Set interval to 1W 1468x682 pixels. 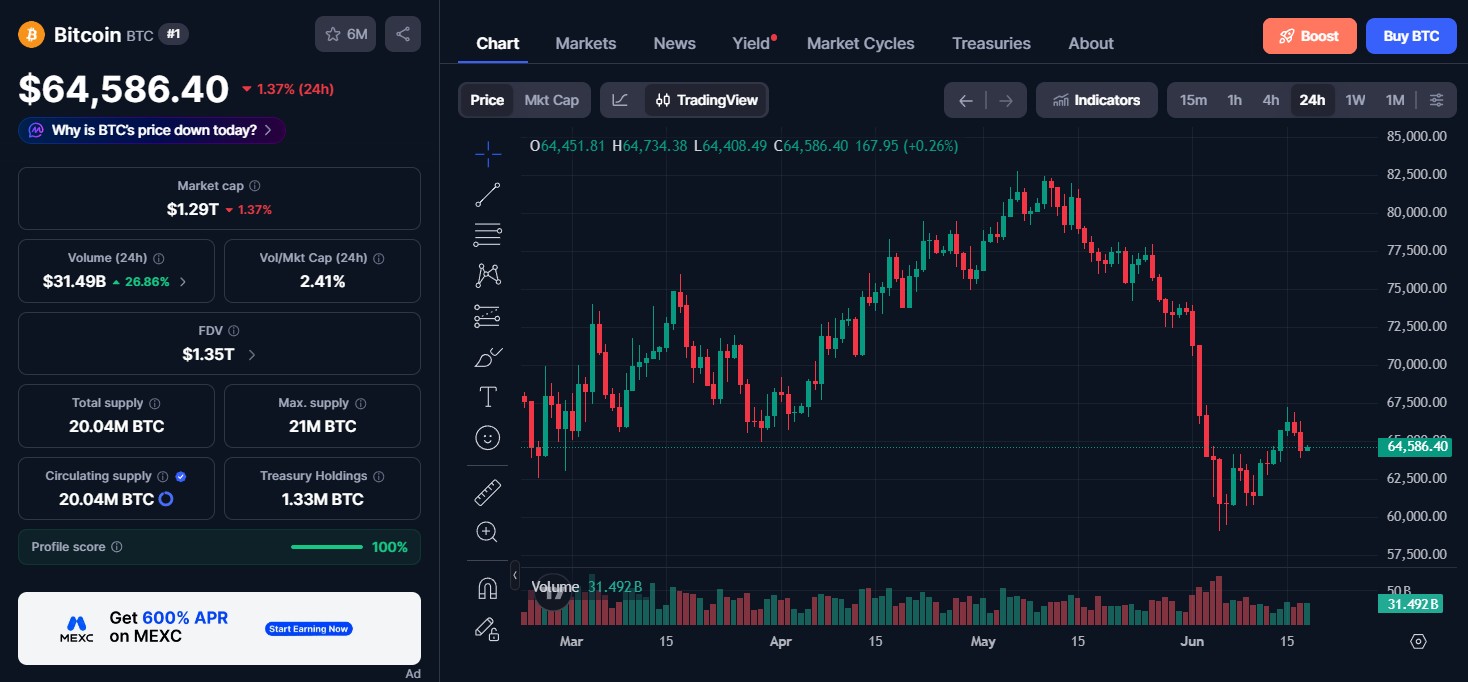point(1355,100)
